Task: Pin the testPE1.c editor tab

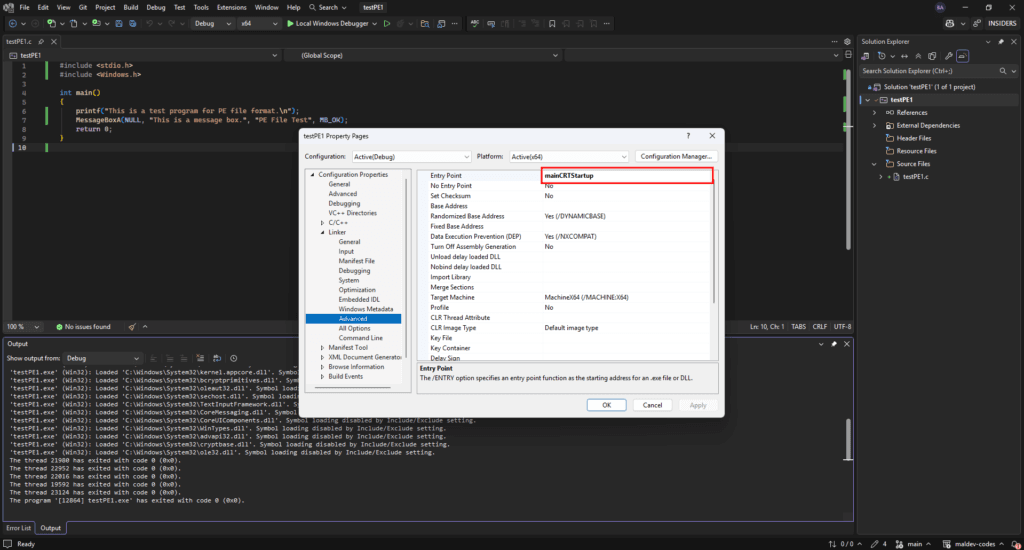Action: [41, 41]
